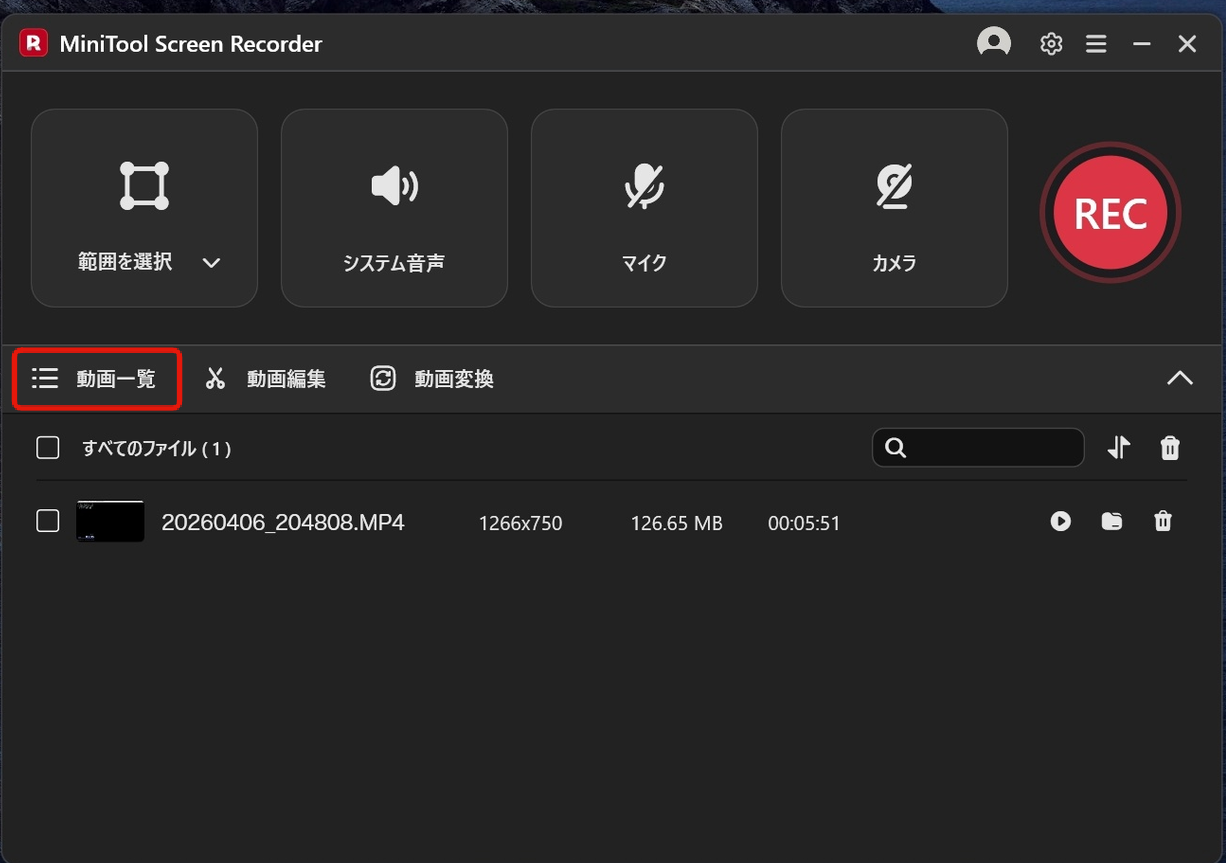Viewport: 1226px width, 863px height.
Task: Click the search field in the video list
Action: pyautogui.click(x=990, y=448)
